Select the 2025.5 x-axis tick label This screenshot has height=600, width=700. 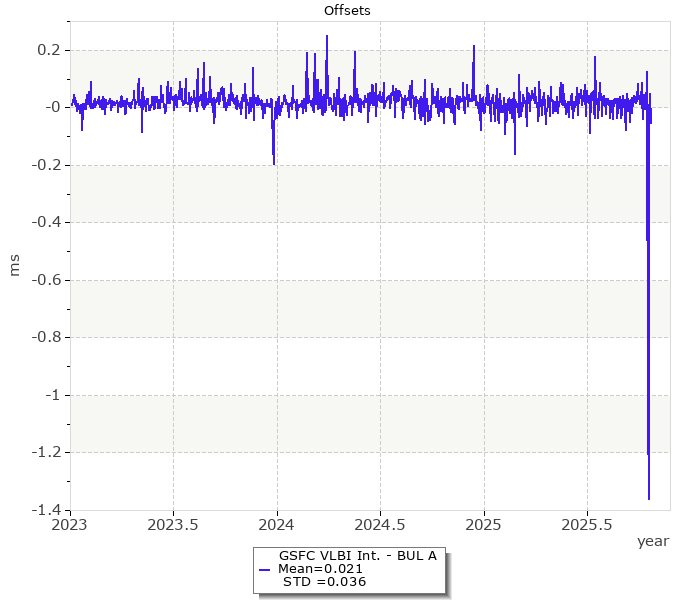click(587, 524)
